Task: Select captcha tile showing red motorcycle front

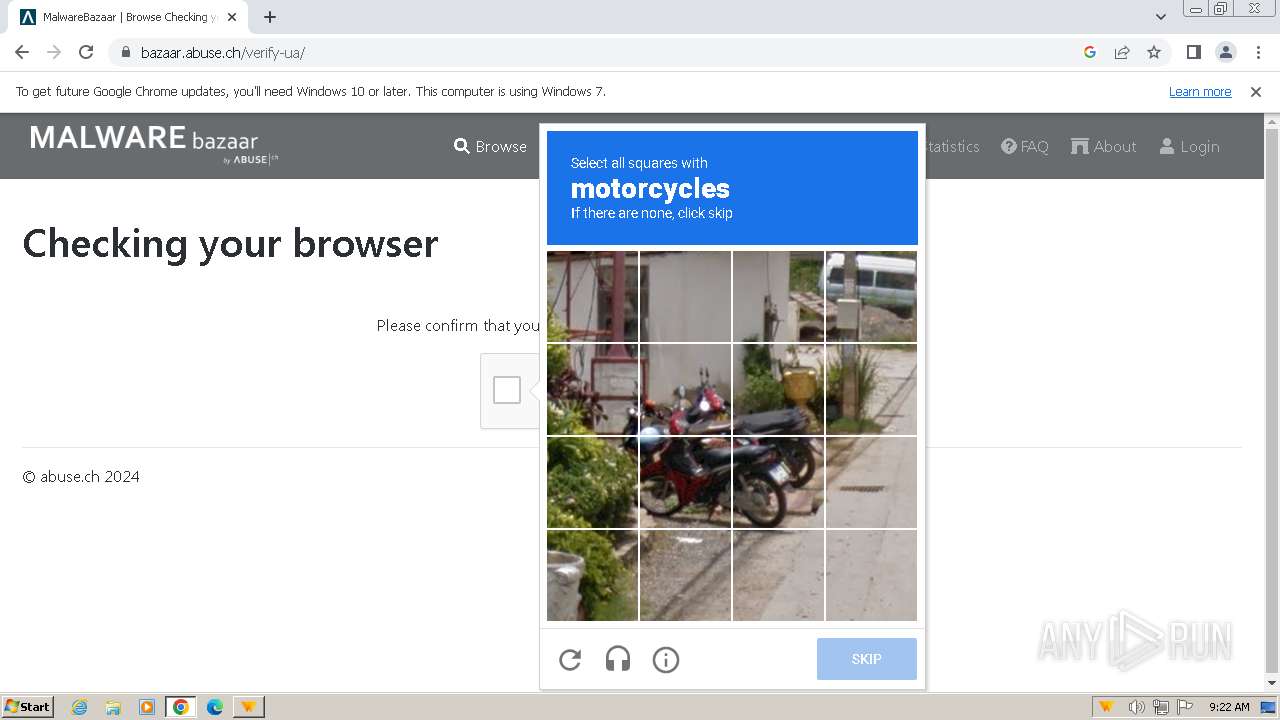Action: [686, 390]
